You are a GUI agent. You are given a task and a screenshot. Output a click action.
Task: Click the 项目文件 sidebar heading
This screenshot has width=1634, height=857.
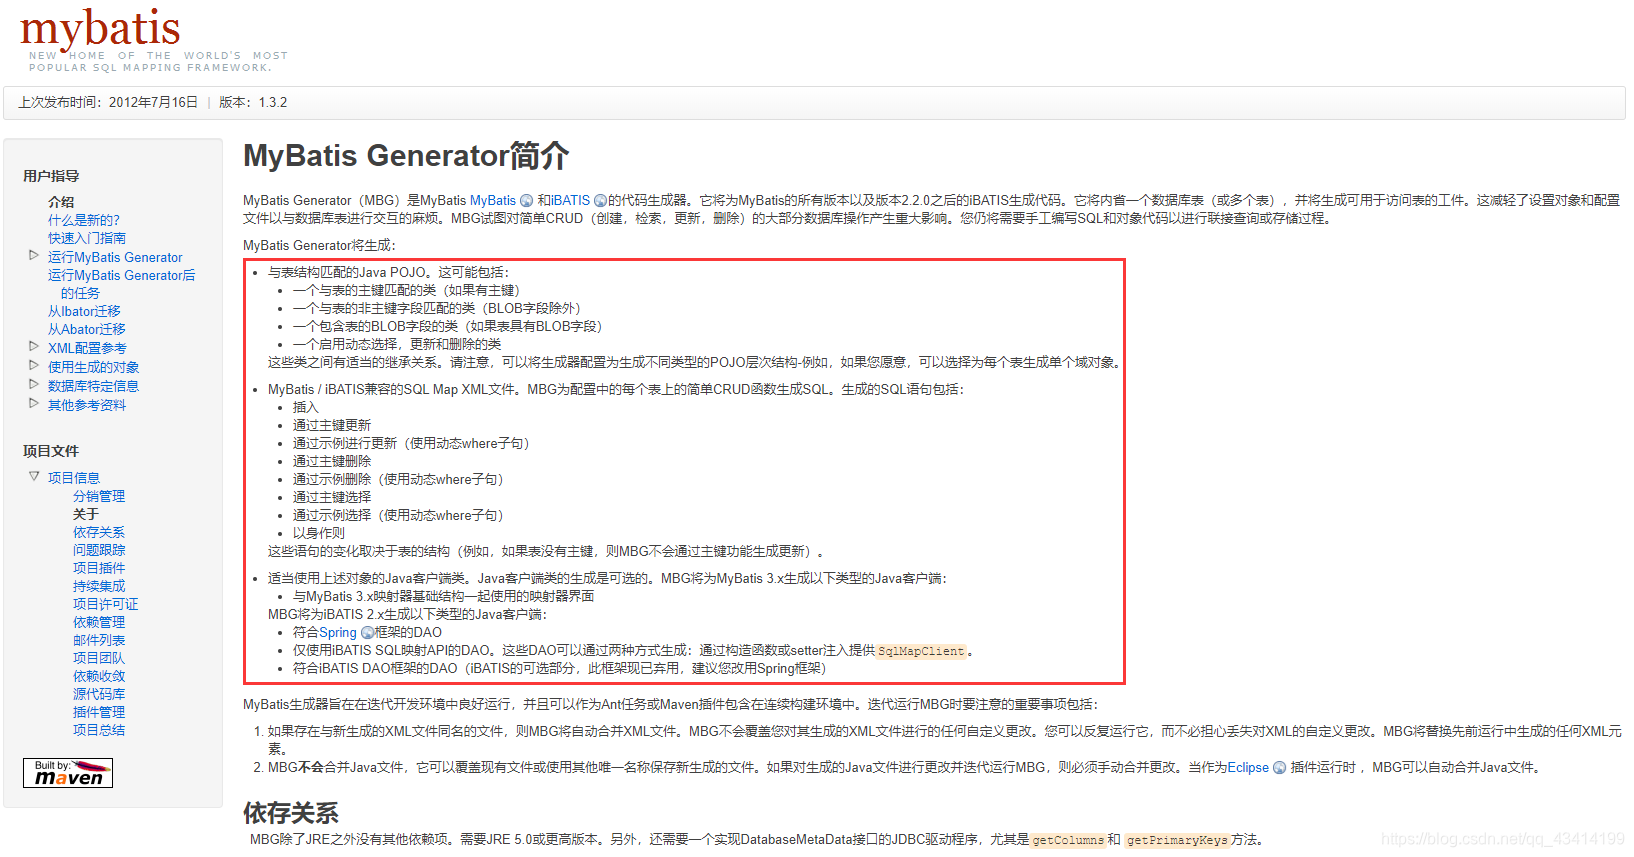51,451
